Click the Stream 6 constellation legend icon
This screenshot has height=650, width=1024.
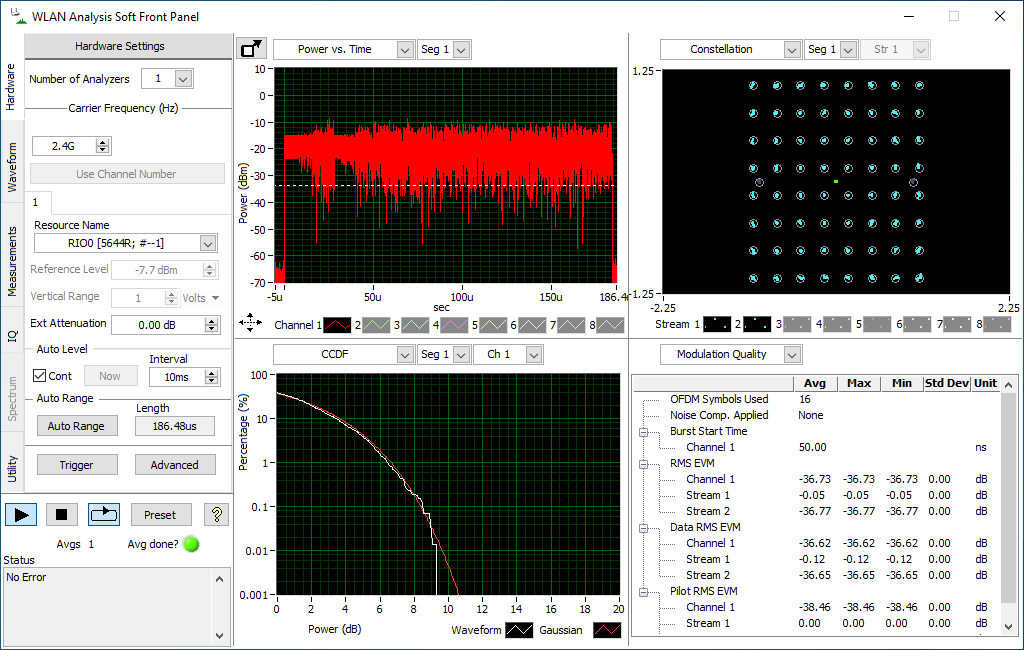(x=917, y=324)
